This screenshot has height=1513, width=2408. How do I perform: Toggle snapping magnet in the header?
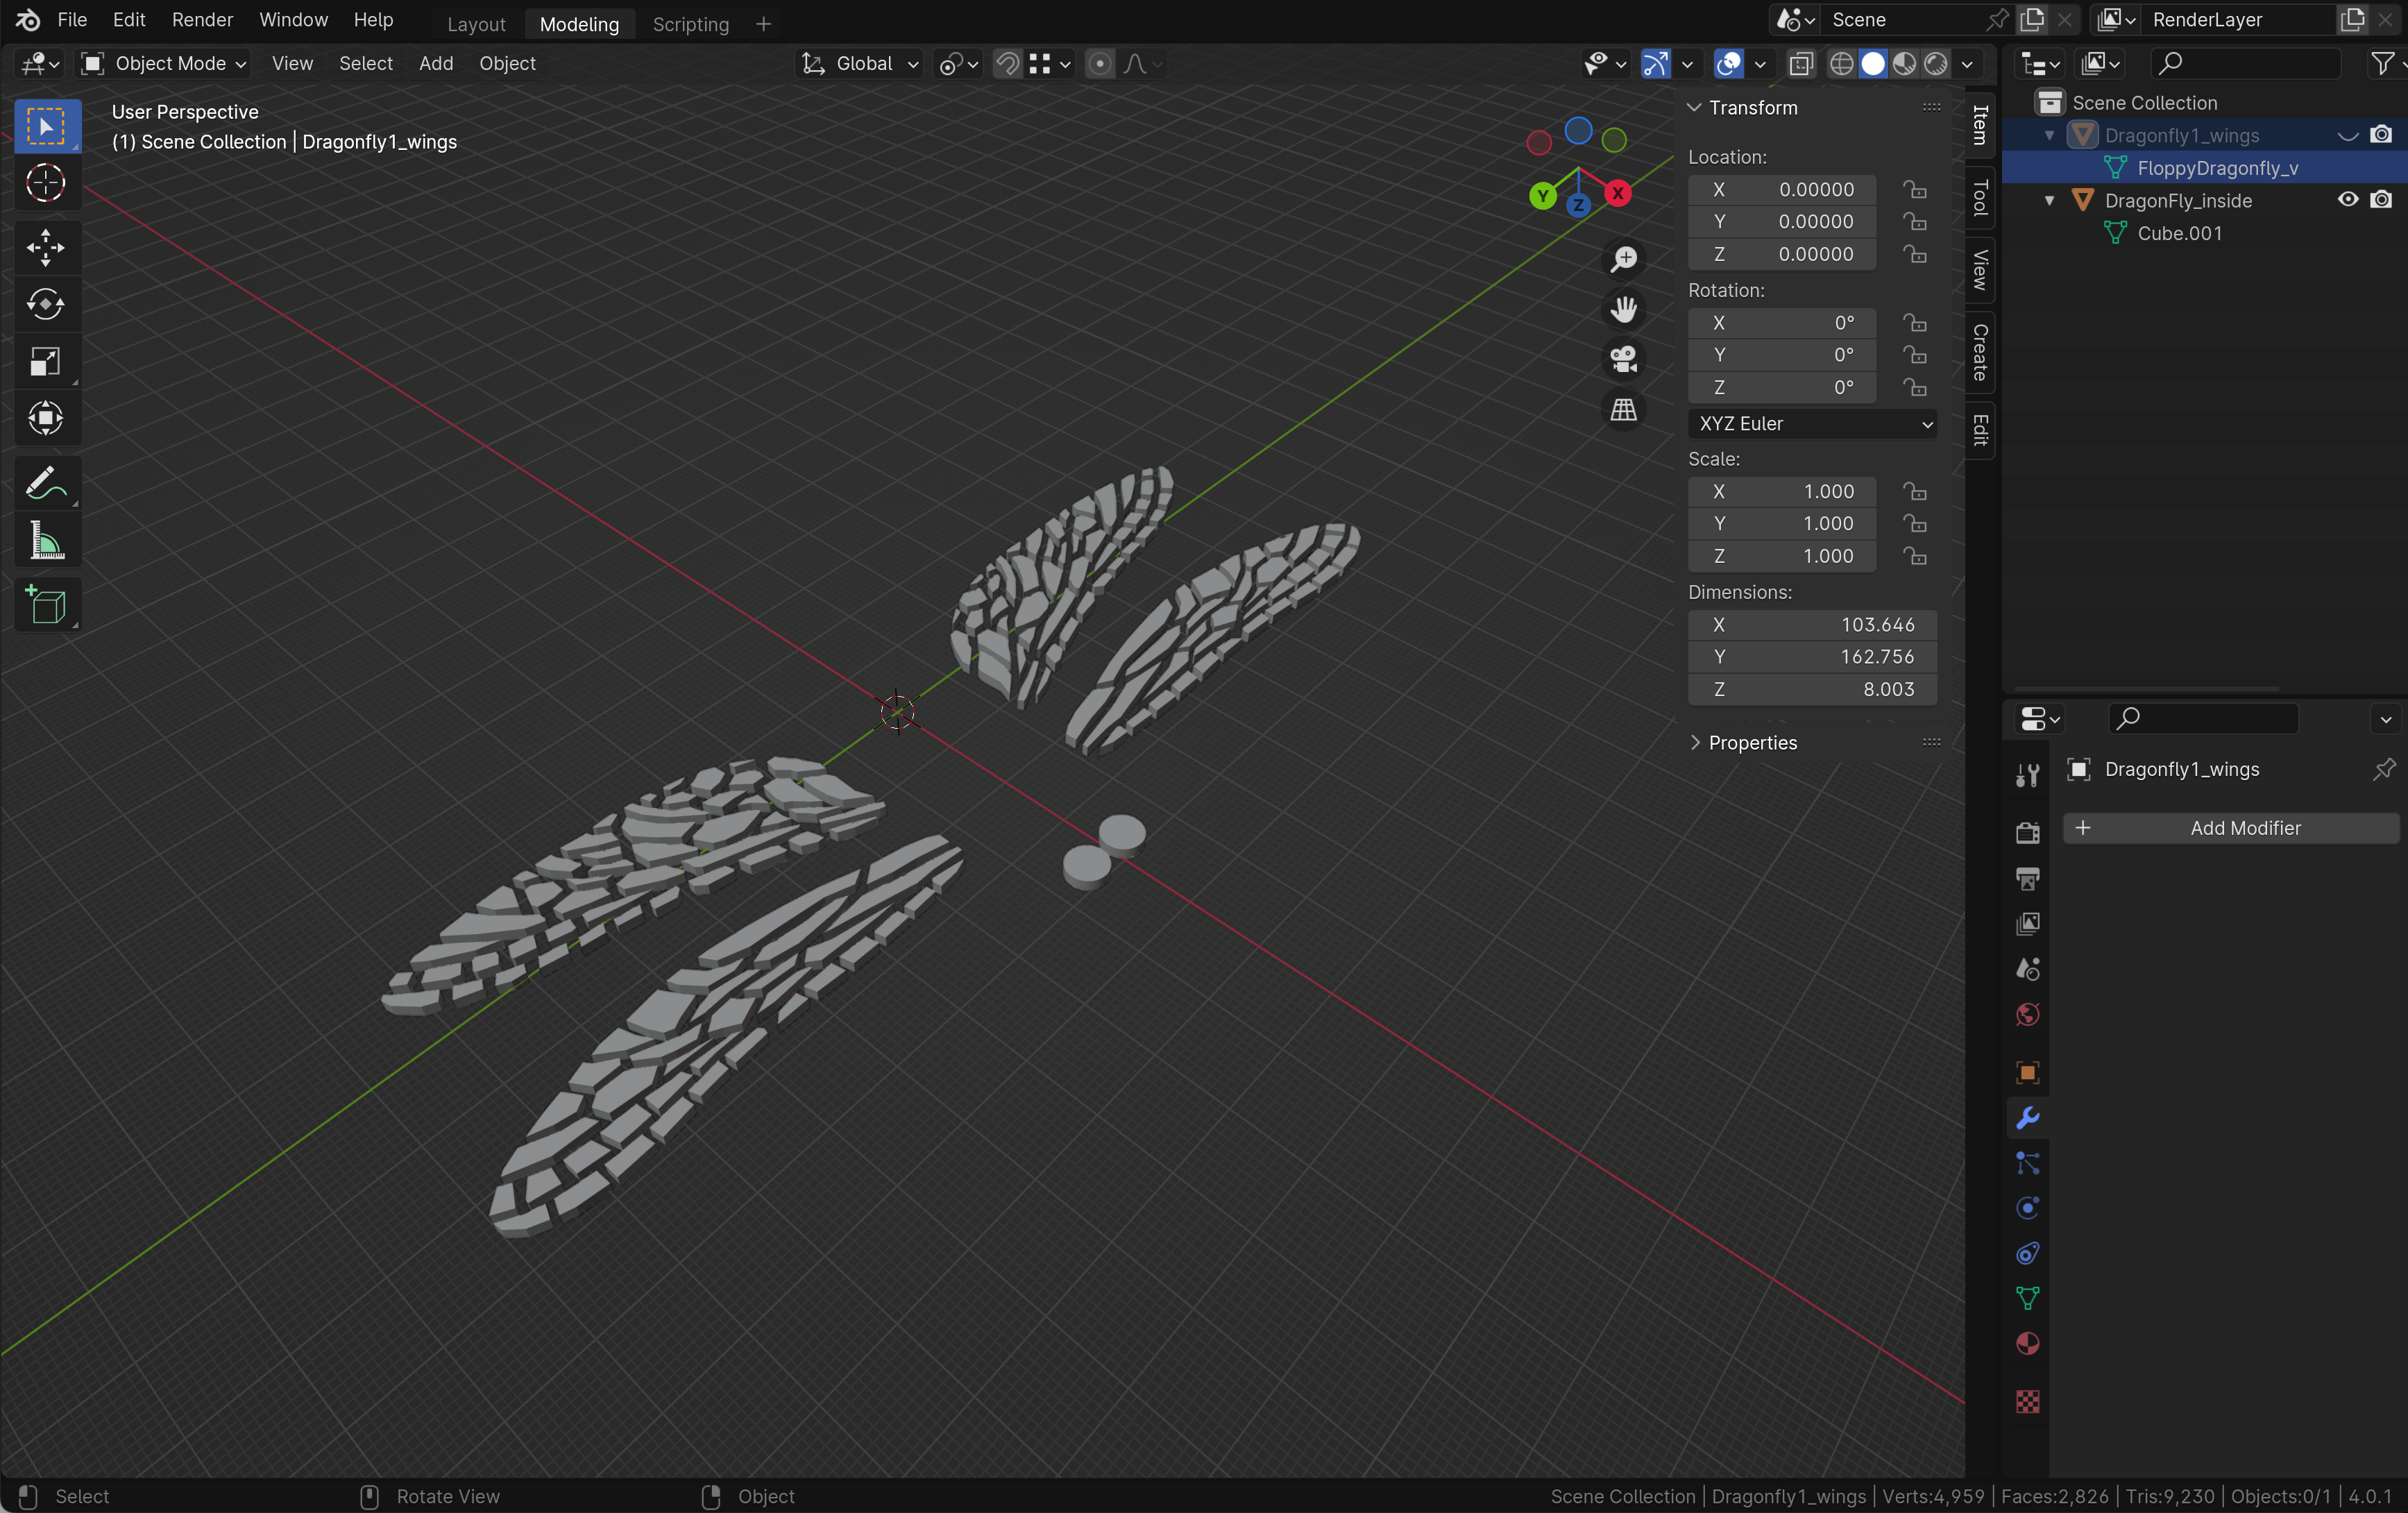point(1007,64)
